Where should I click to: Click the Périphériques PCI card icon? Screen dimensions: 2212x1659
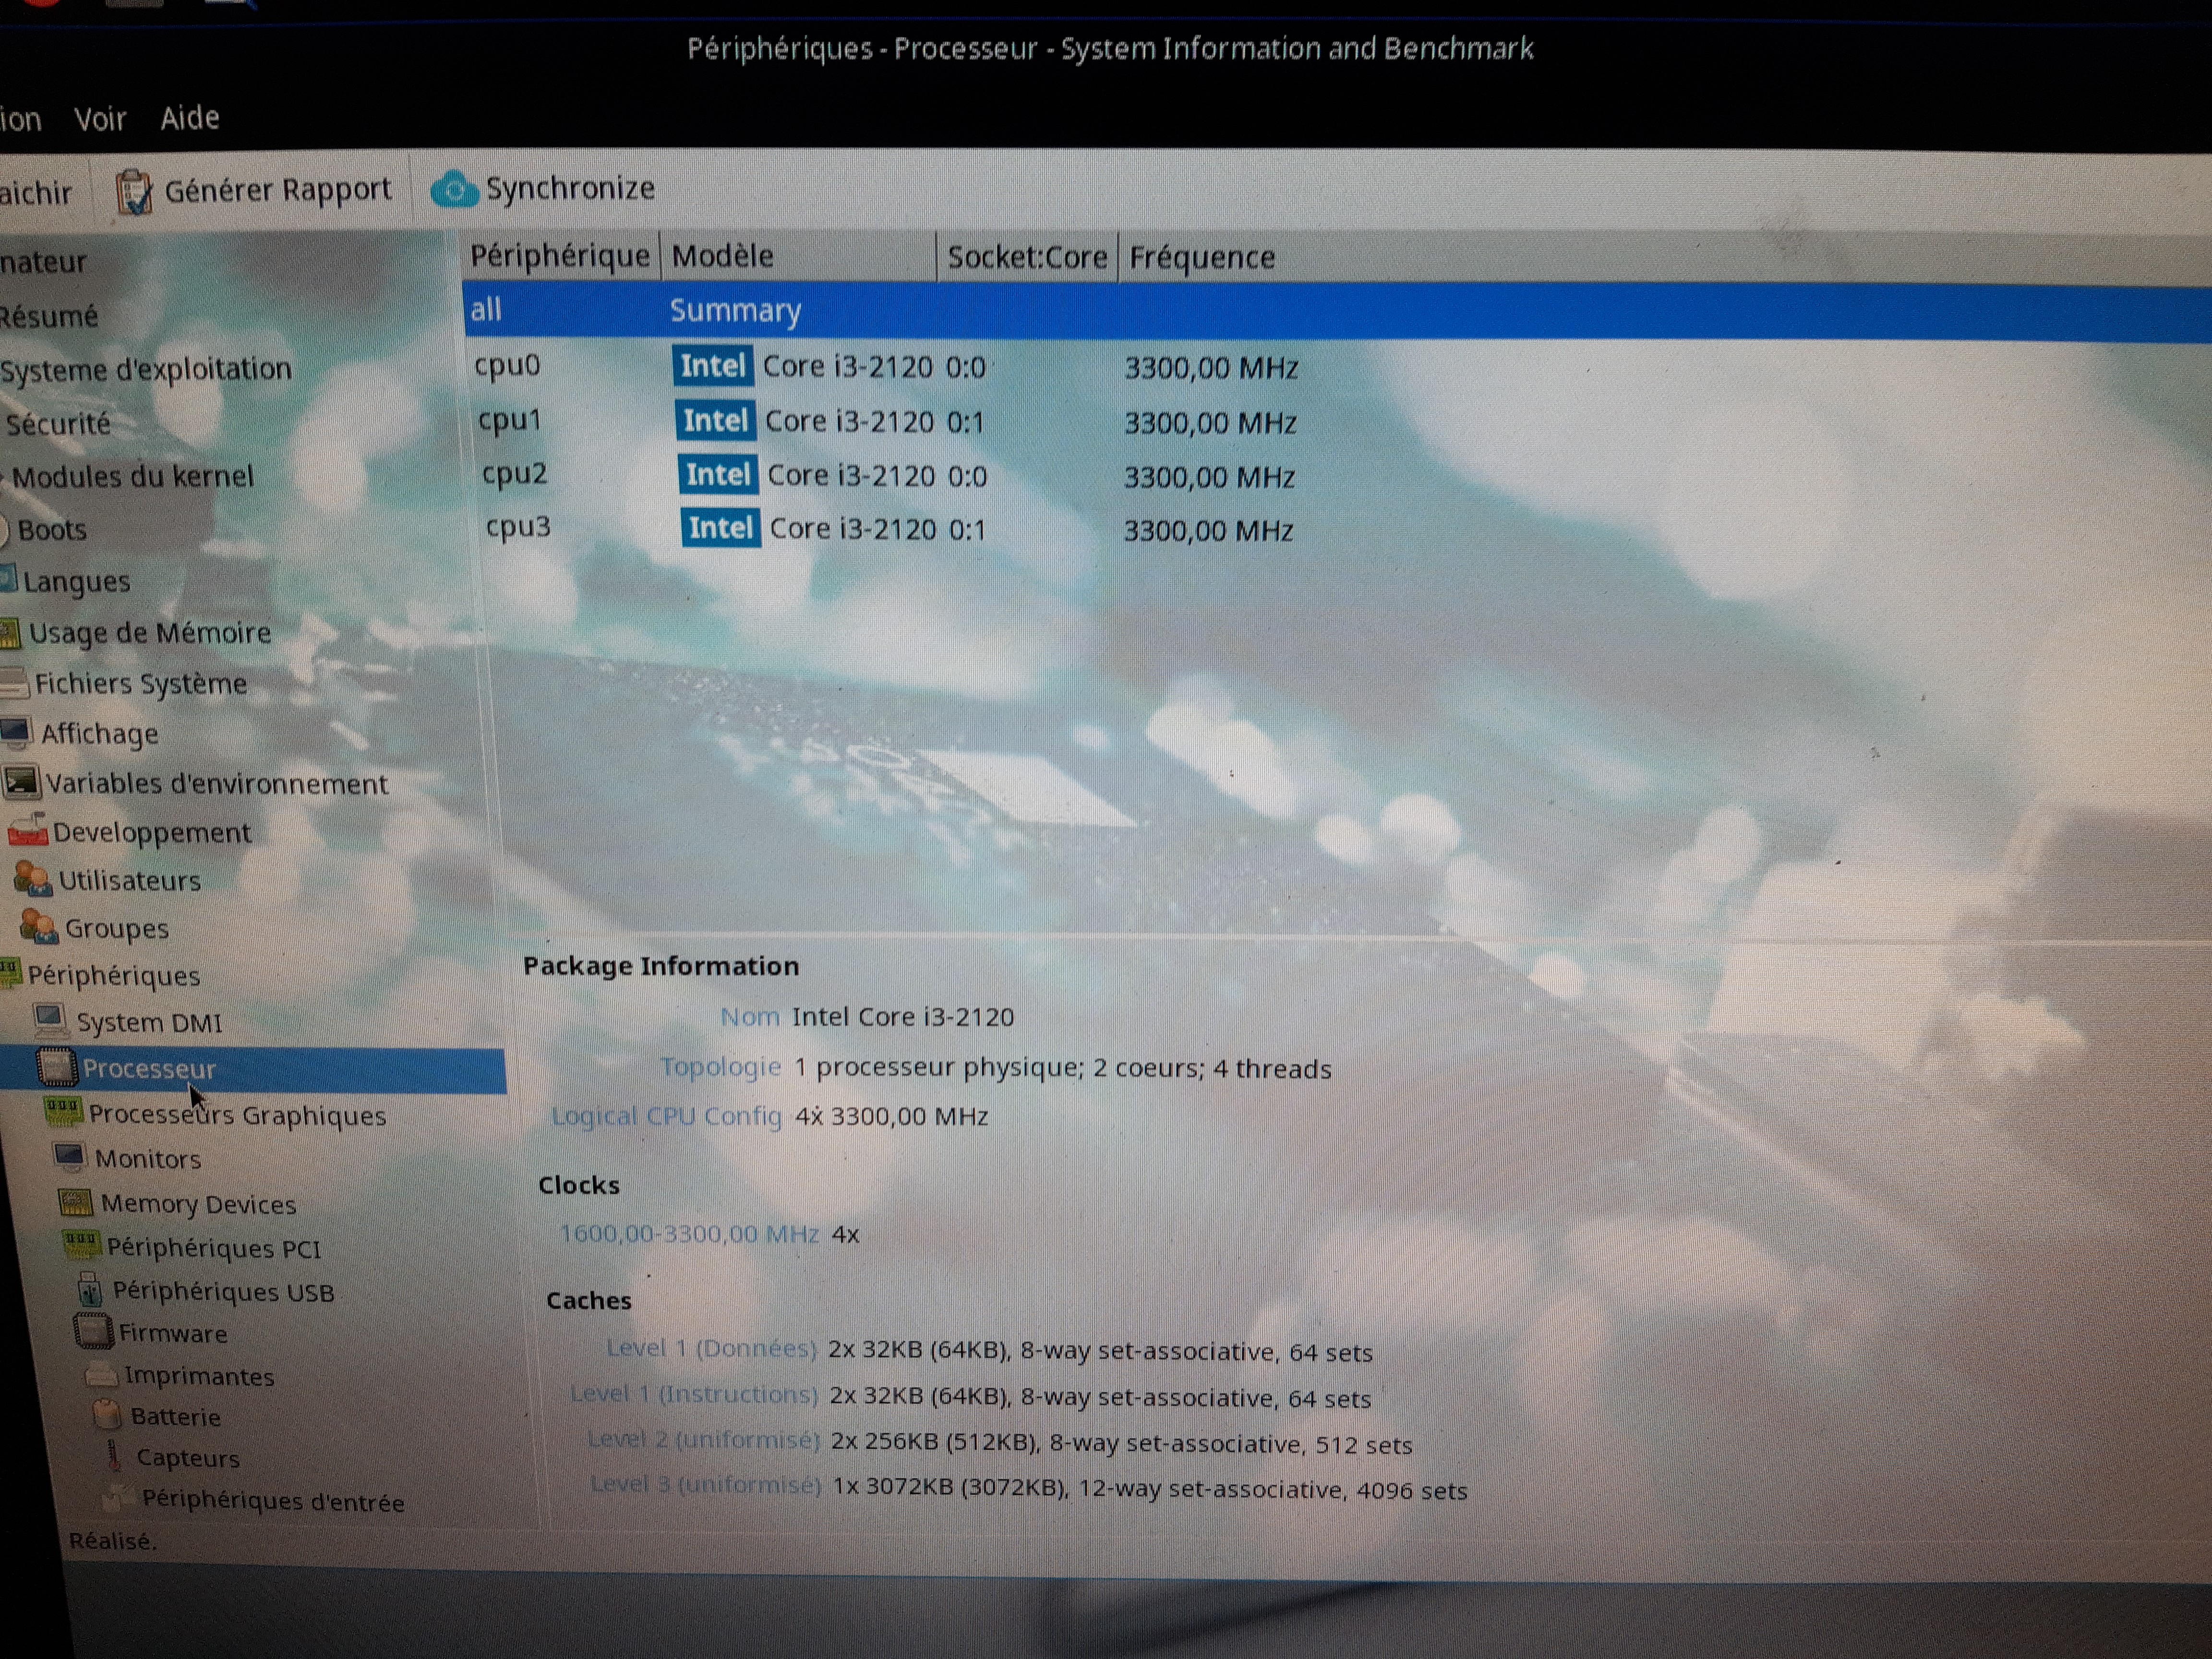[x=82, y=1245]
